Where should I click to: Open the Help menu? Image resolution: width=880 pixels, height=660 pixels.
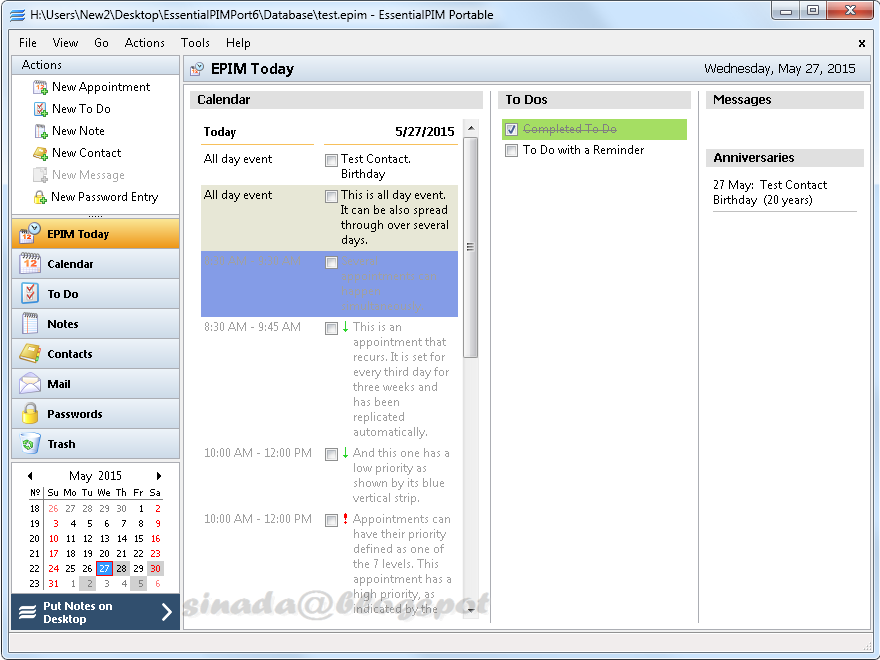click(x=238, y=43)
